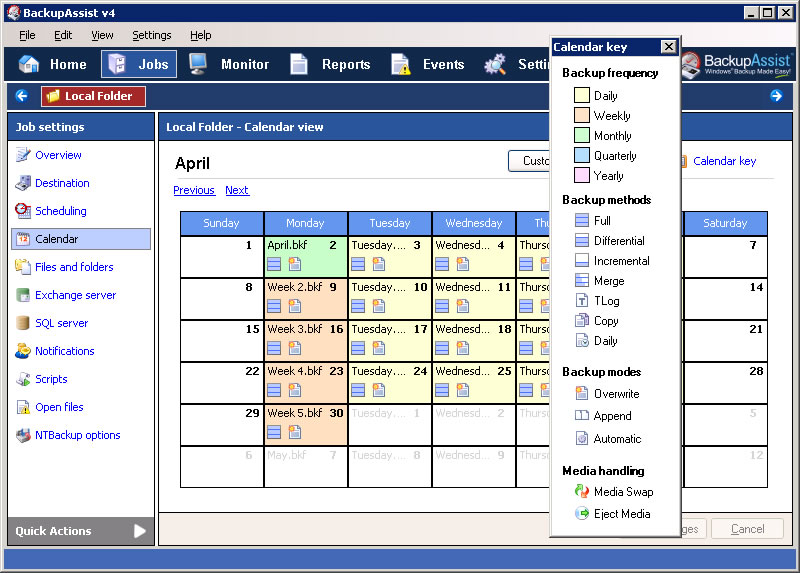Image resolution: width=800 pixels, height=573 pixels.
Task: Click the Home house icon
Action: (x=29, y=64)
